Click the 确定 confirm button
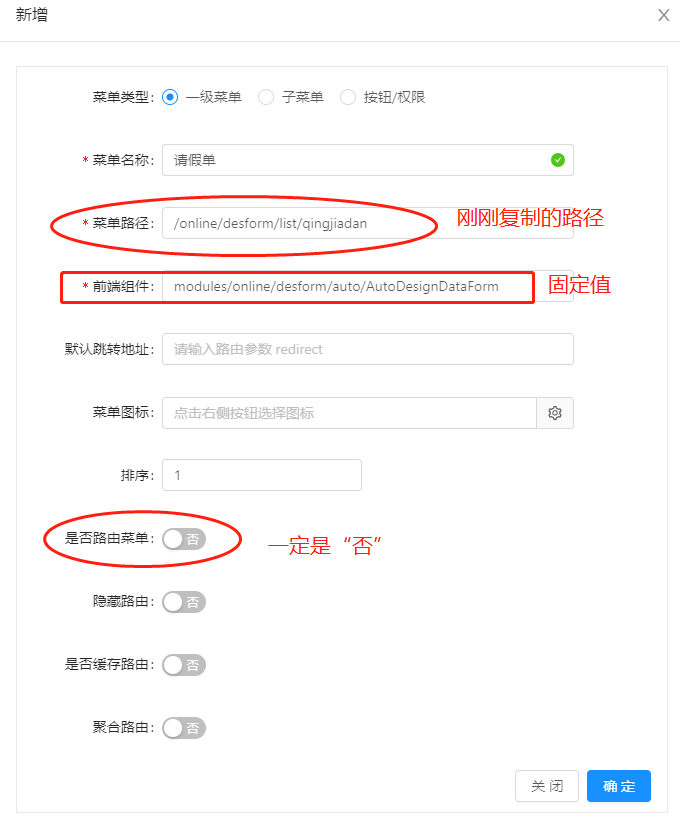The image size is (680, 825). coord(619,786)
